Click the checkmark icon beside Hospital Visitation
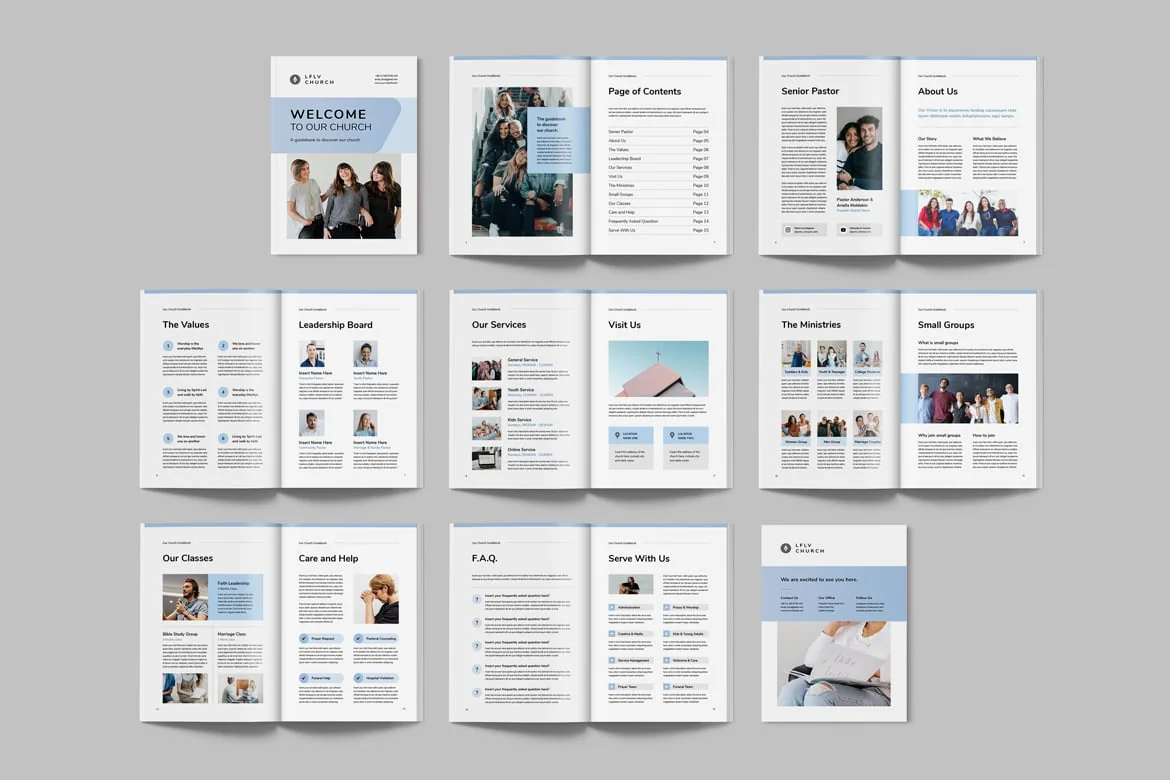 click(358, 678)
